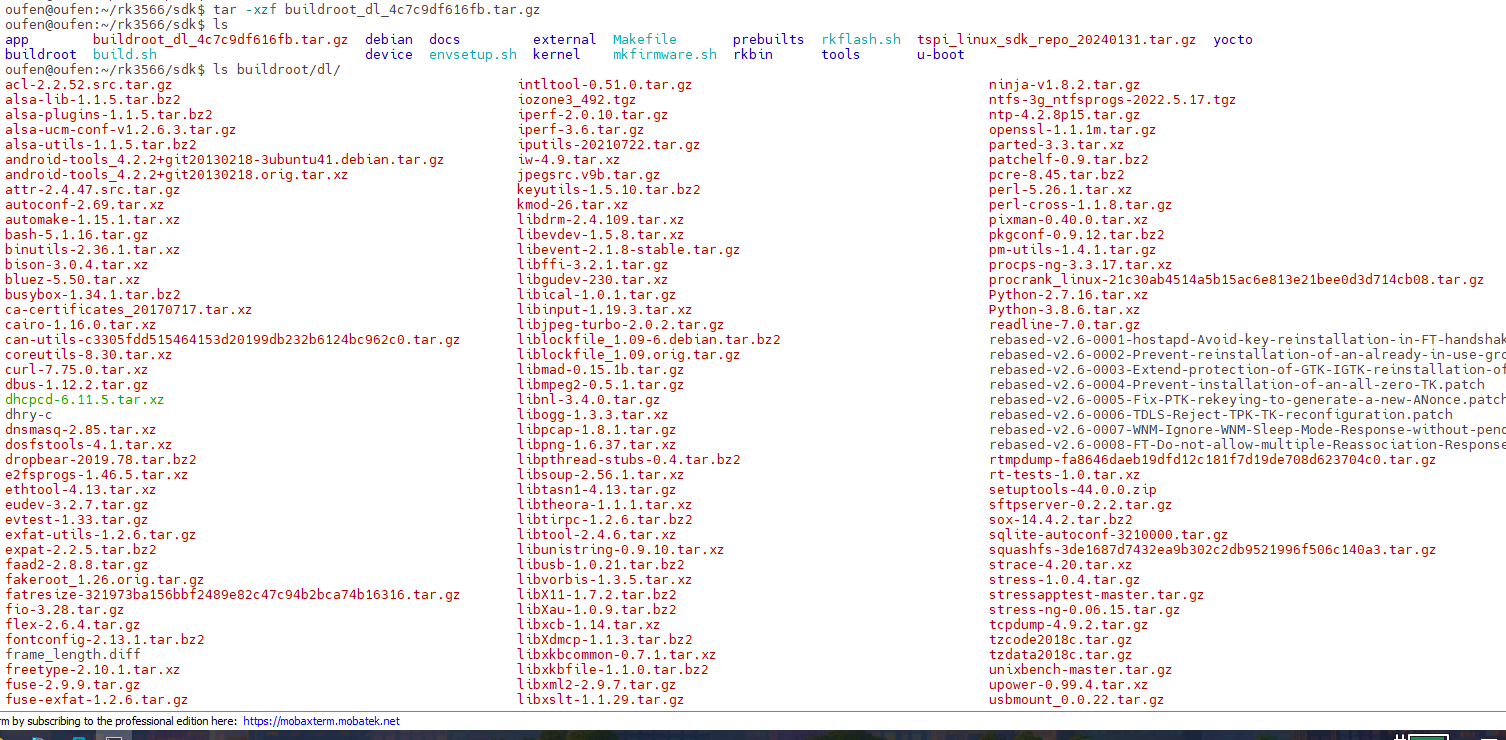The height and width of the screenshot is (740, 1506).
Task: Click the 'envsetup.sh' entry
Action: click(473, 55)
